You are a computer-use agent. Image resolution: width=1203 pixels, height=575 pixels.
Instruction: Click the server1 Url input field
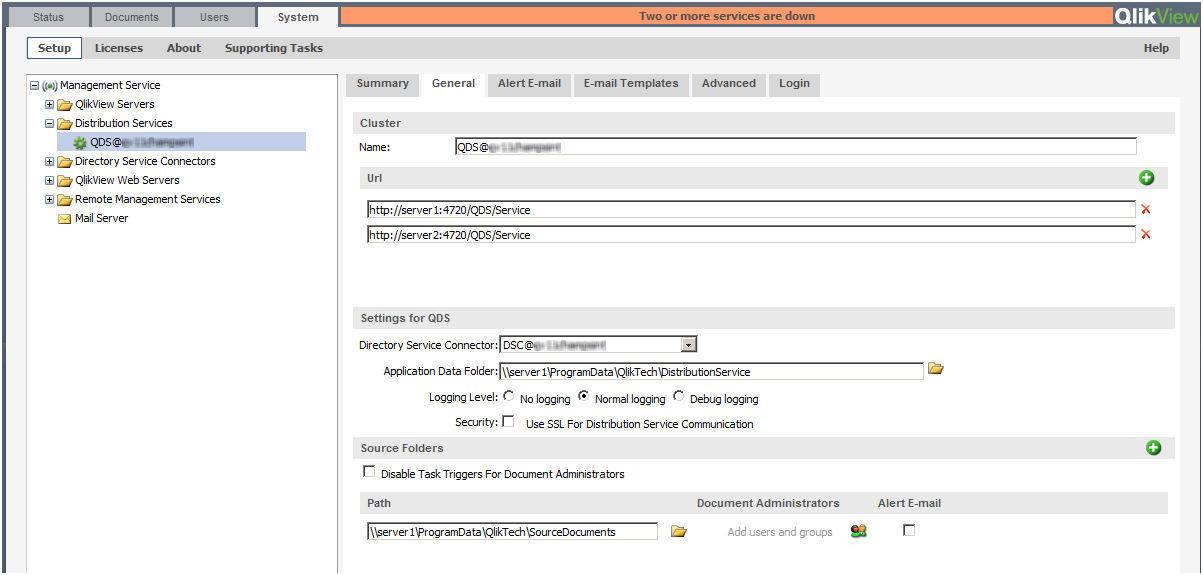pos(751,210)
